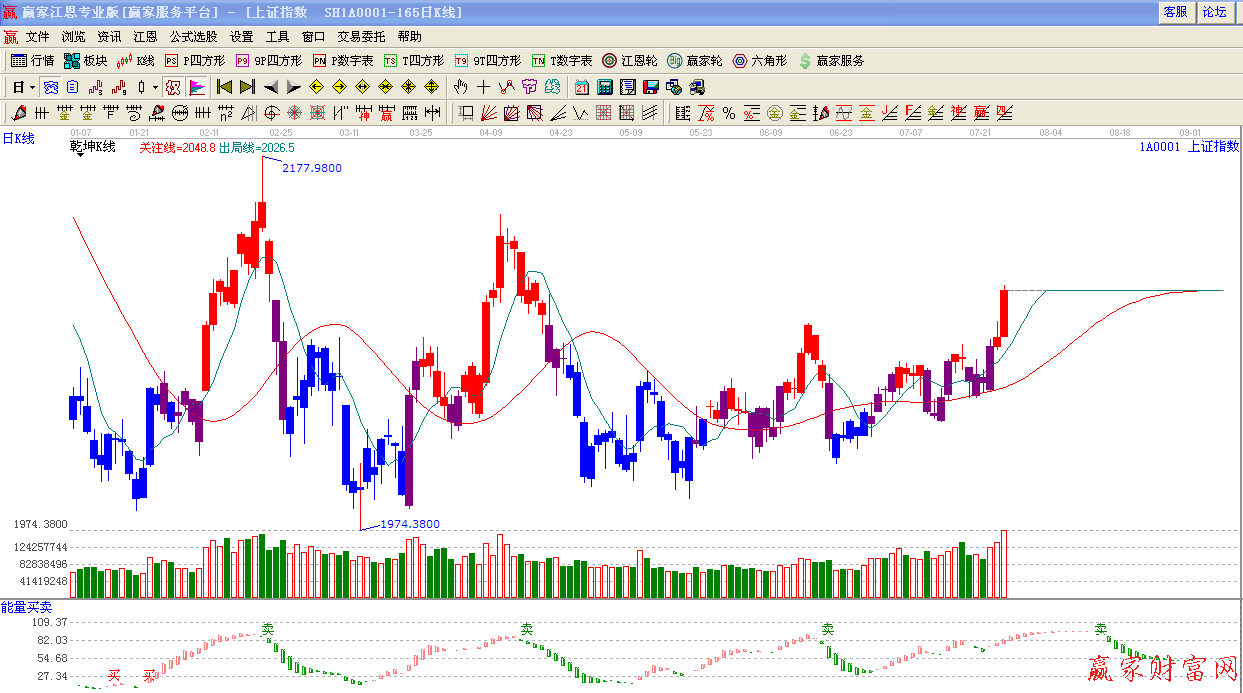Screen dimensions: 1243x693
Task: Toggle the active wave-pattern toolbar button
Action: coord(50,87)
